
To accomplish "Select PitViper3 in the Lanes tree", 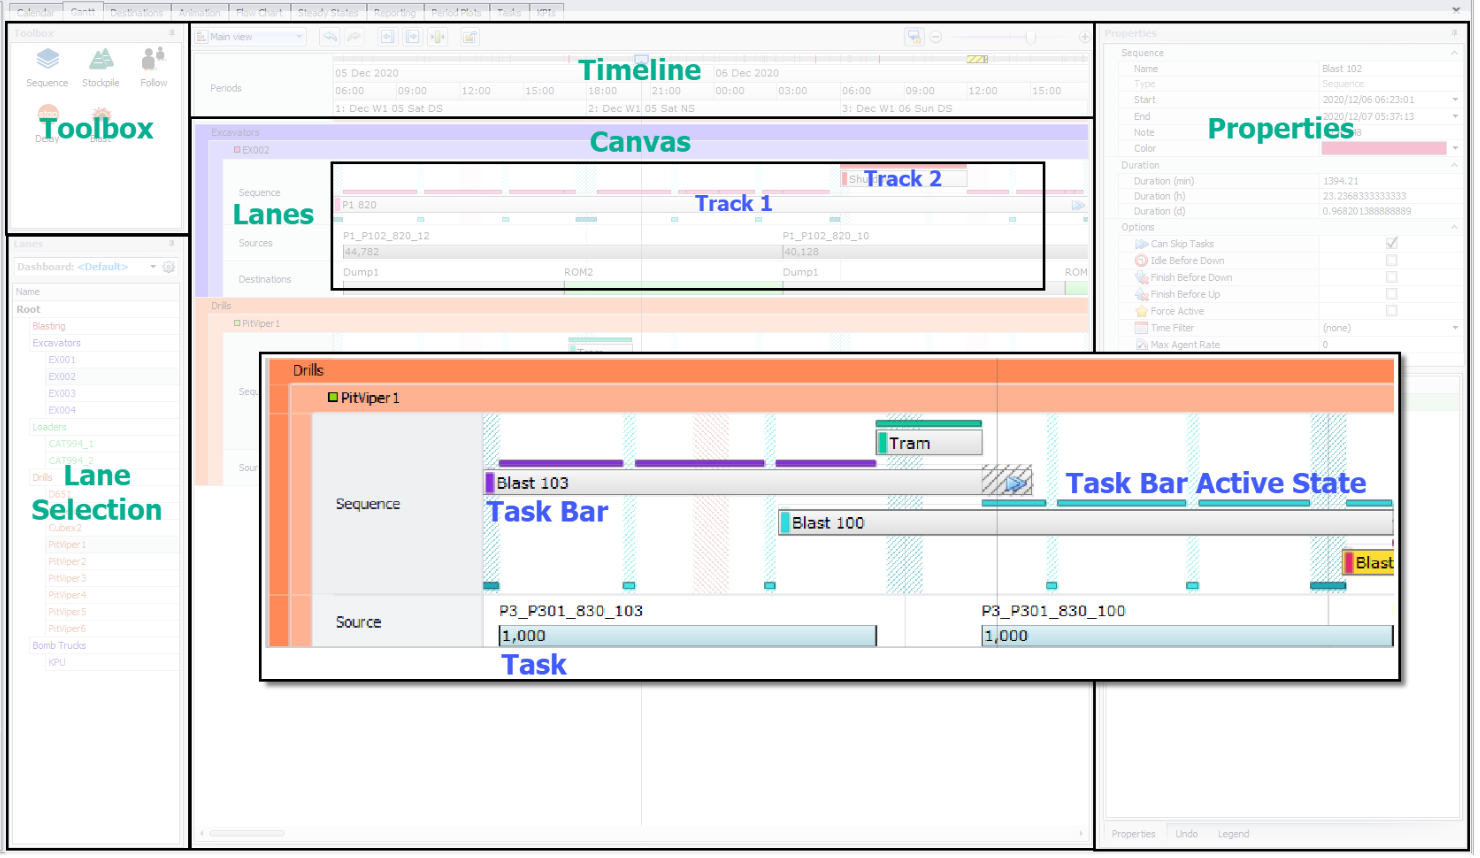I will (x=67, y=579).
